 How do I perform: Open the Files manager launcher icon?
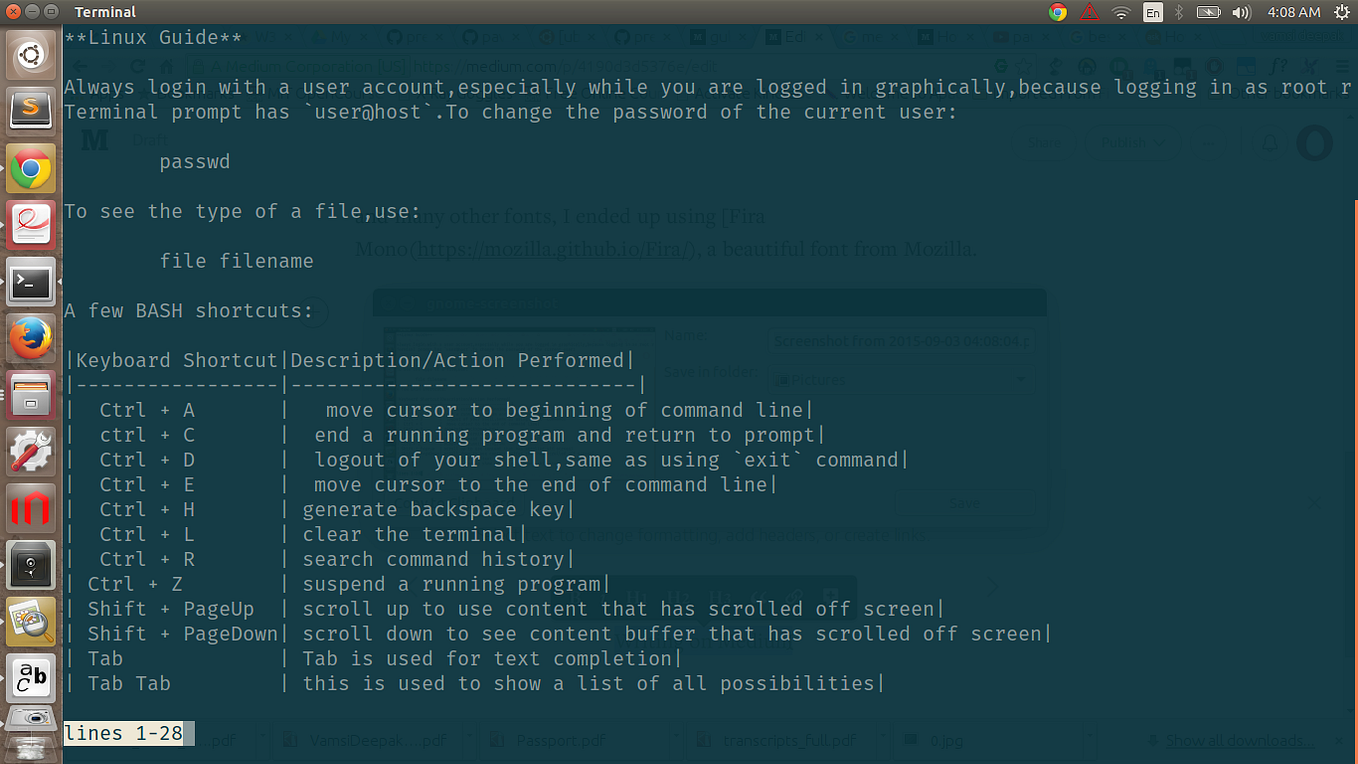coord(31,396)
